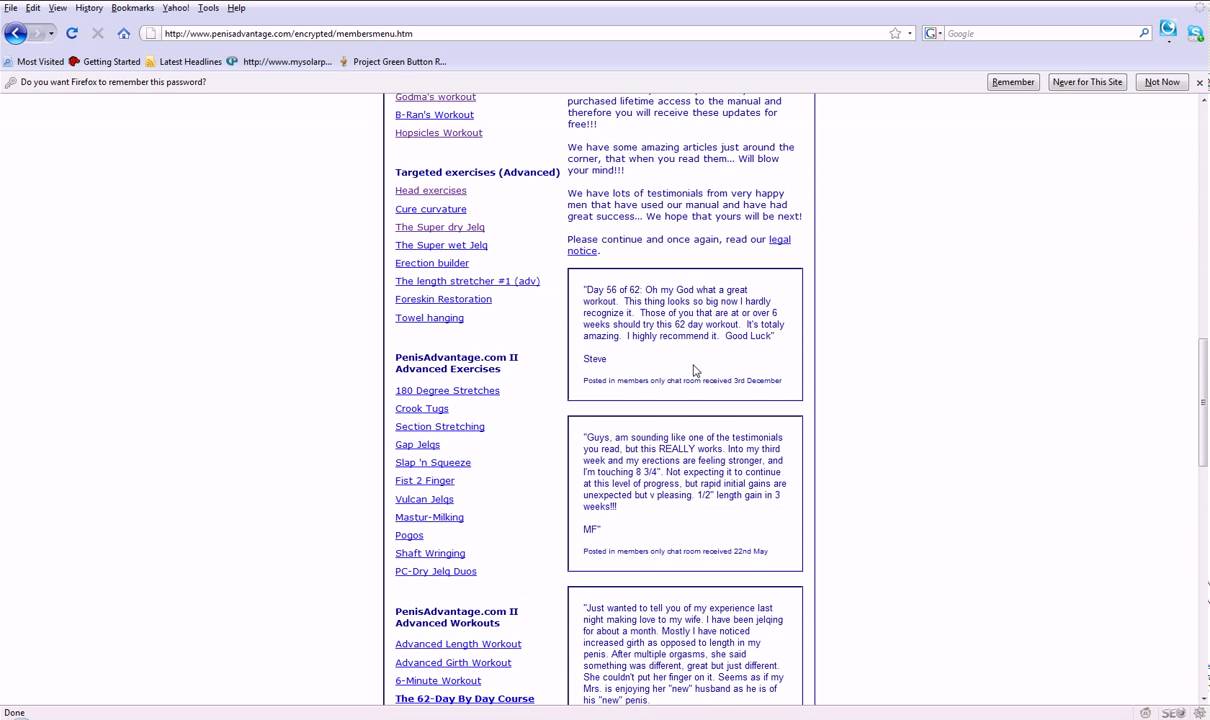
Task: Go to the Home page icon
Action: coord(124,33)
